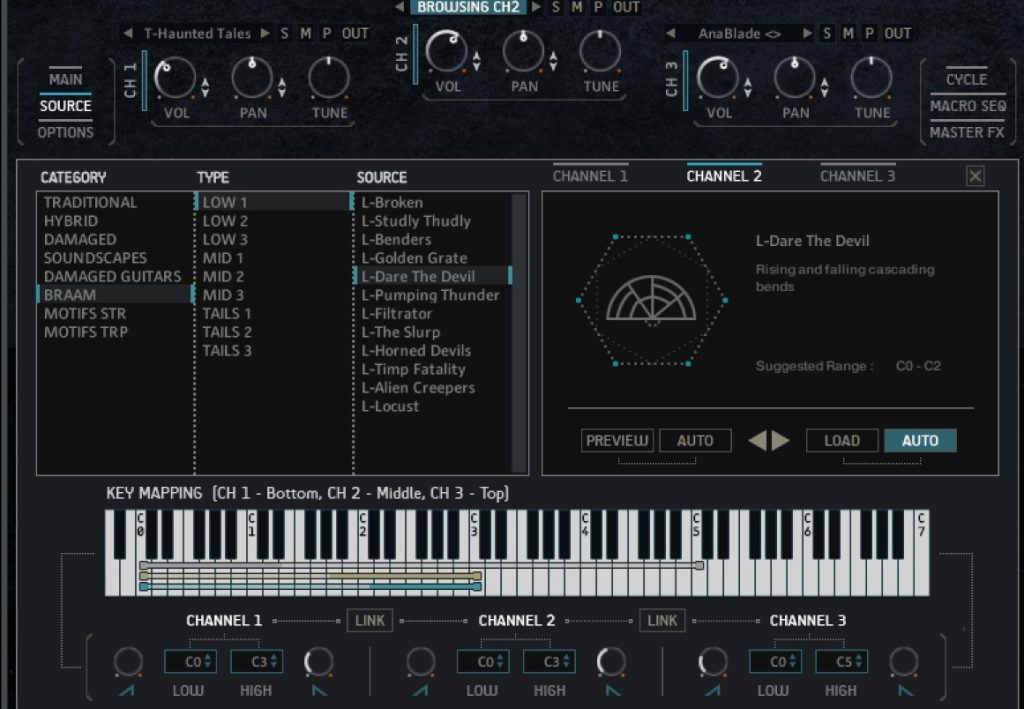Click Channel 3 fade-out slope icon

[905, 690]
